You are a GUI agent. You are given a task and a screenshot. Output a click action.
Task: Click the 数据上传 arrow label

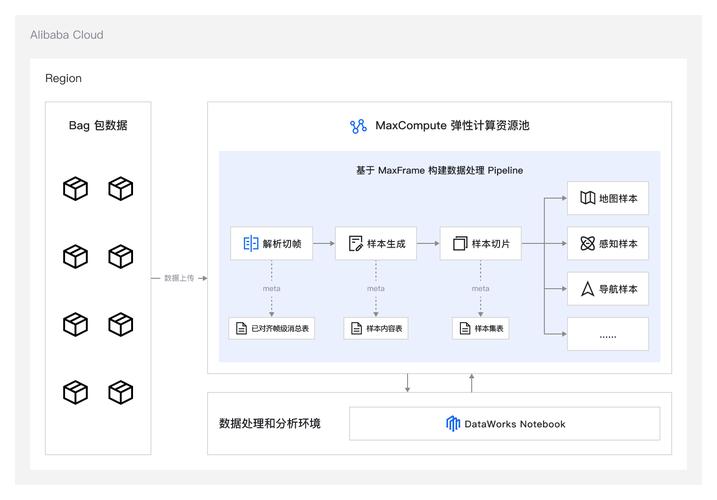tap(179, 278)
